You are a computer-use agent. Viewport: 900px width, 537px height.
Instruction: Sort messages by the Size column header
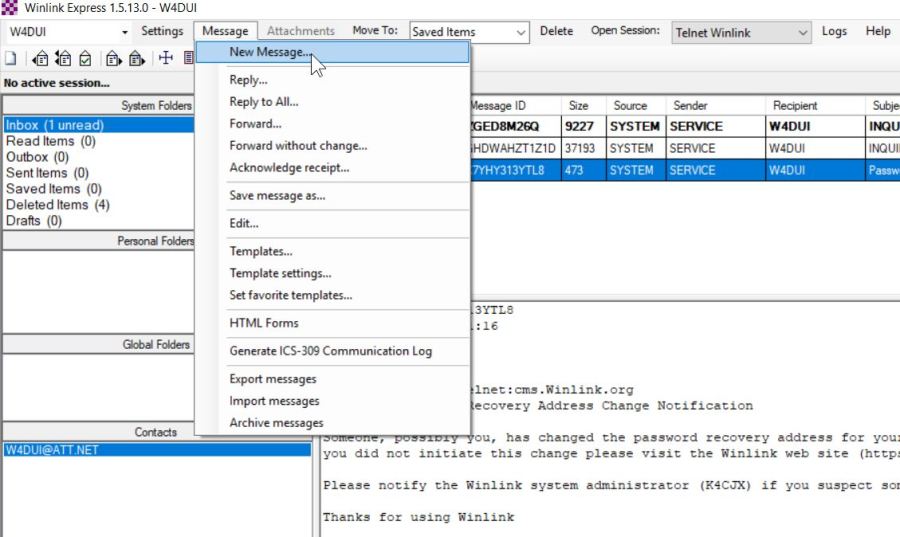coord(578,105)
